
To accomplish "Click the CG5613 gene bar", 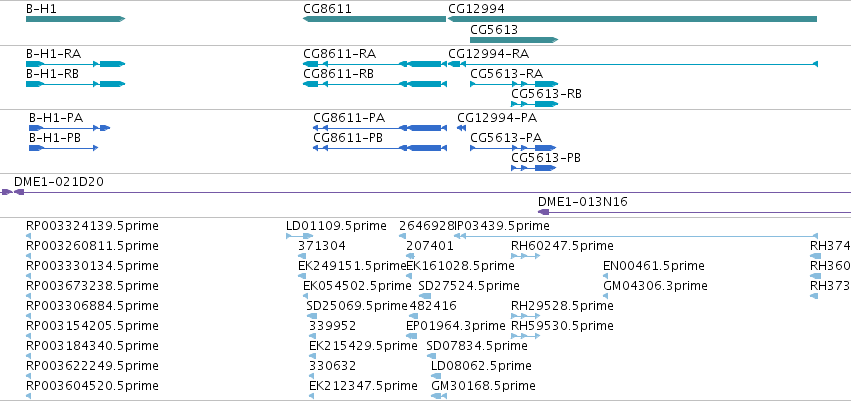I will (x=514, y=40).
